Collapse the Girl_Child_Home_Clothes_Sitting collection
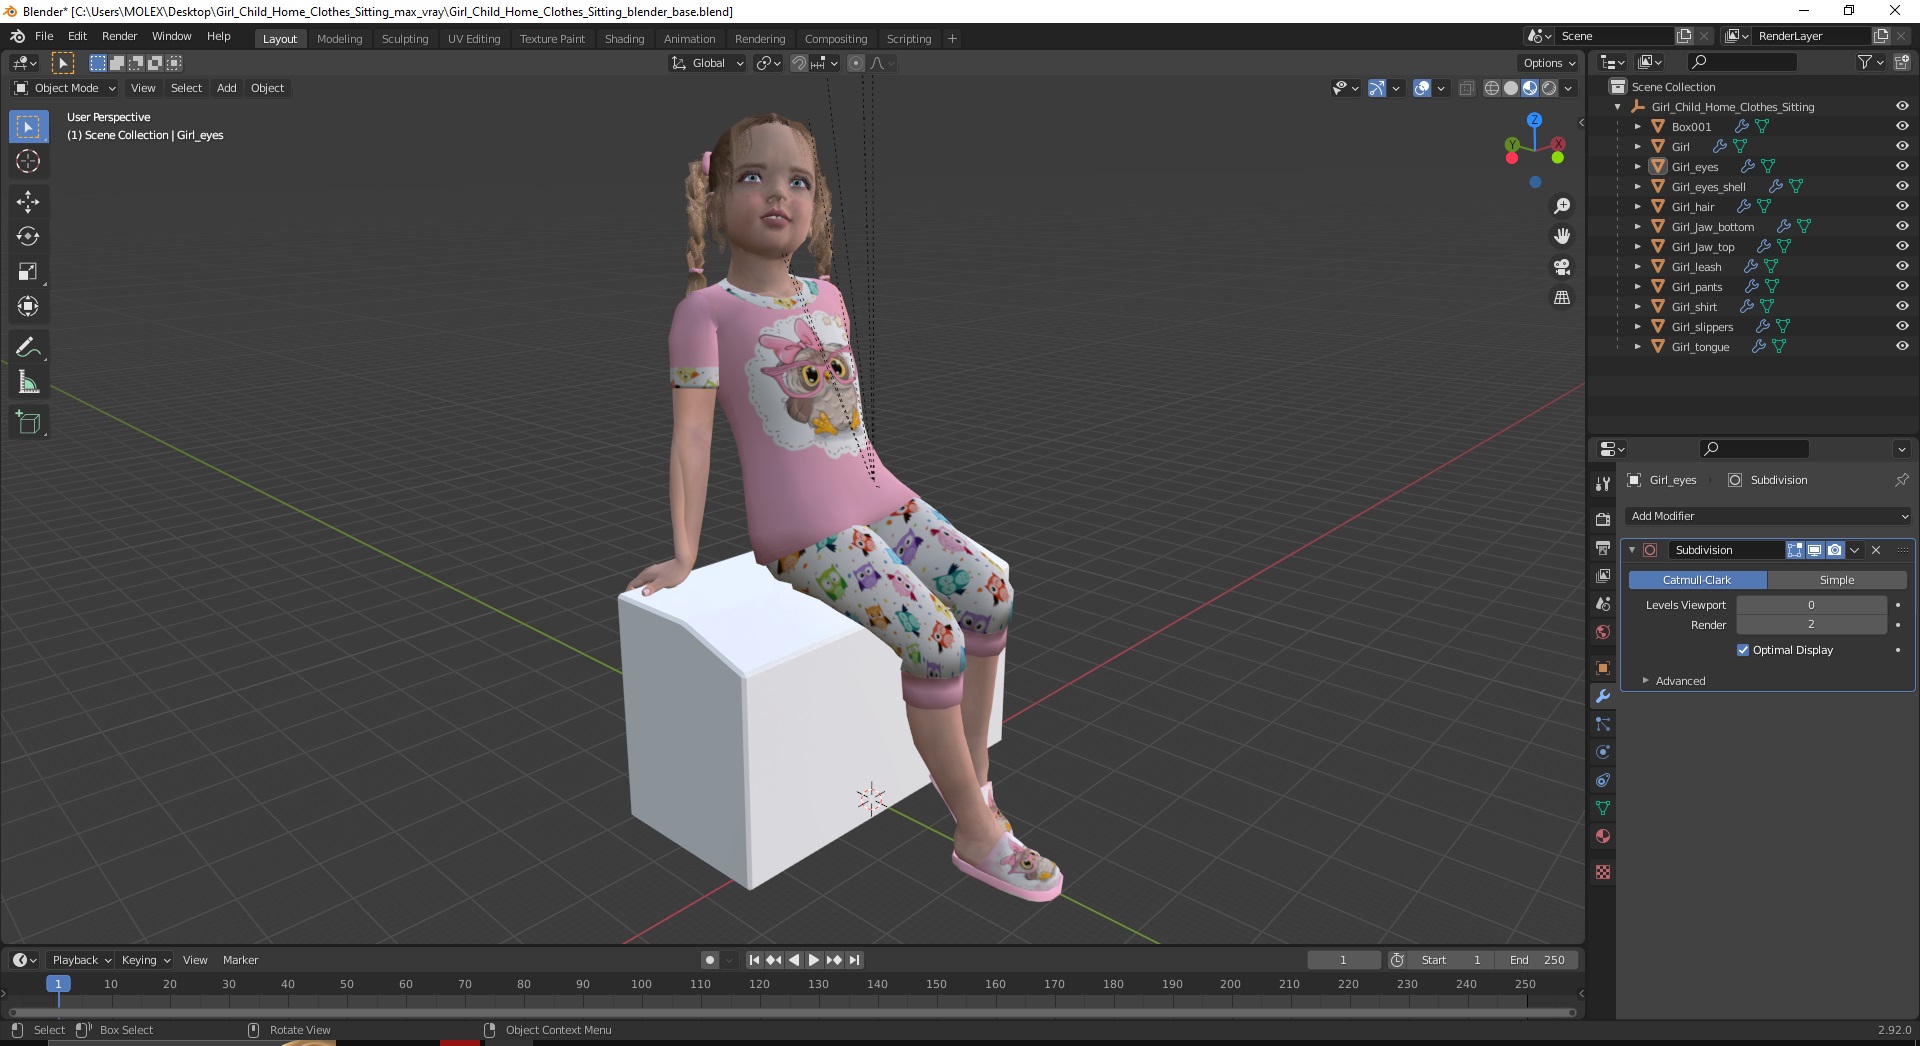 pyautogui.click(x=1618, y=107)
